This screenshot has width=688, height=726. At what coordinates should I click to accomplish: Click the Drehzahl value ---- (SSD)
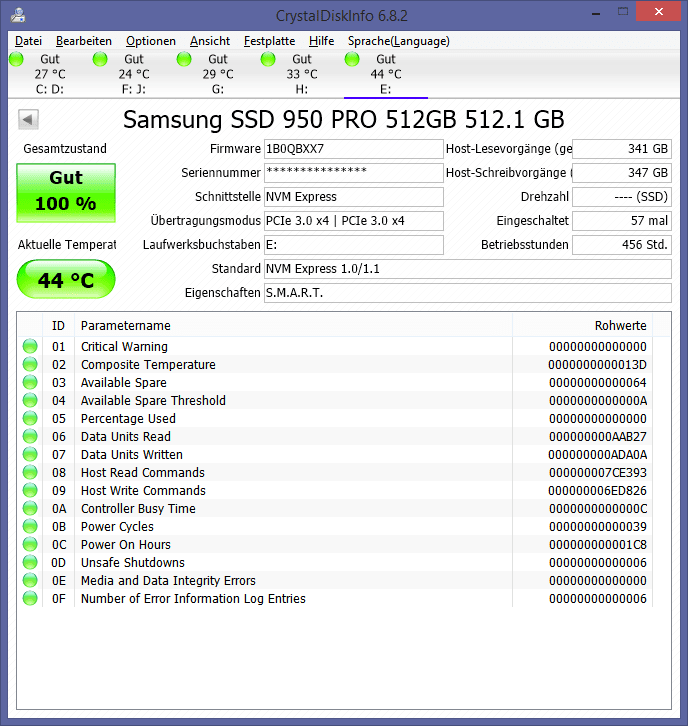[x=622, y=197]
